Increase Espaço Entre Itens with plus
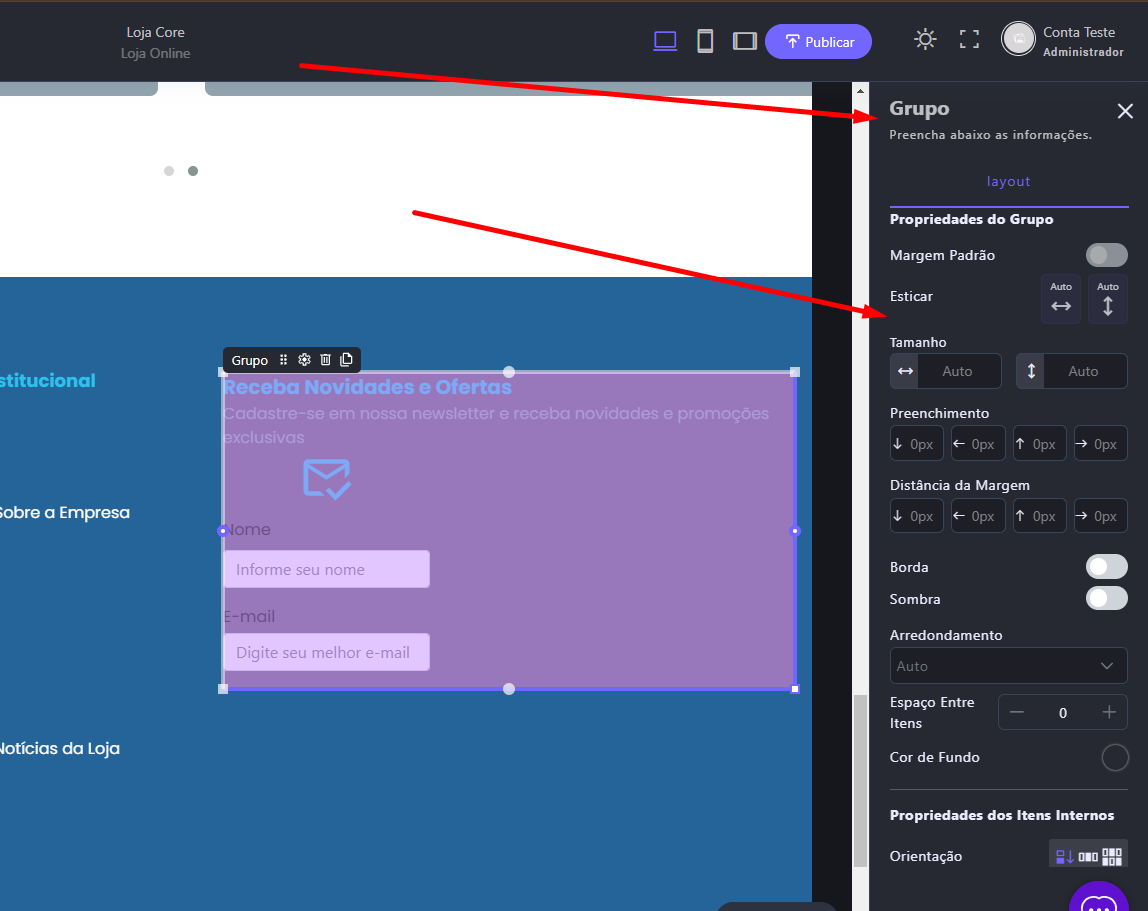The image size is (1148, 911). (x=1108, y=713)
